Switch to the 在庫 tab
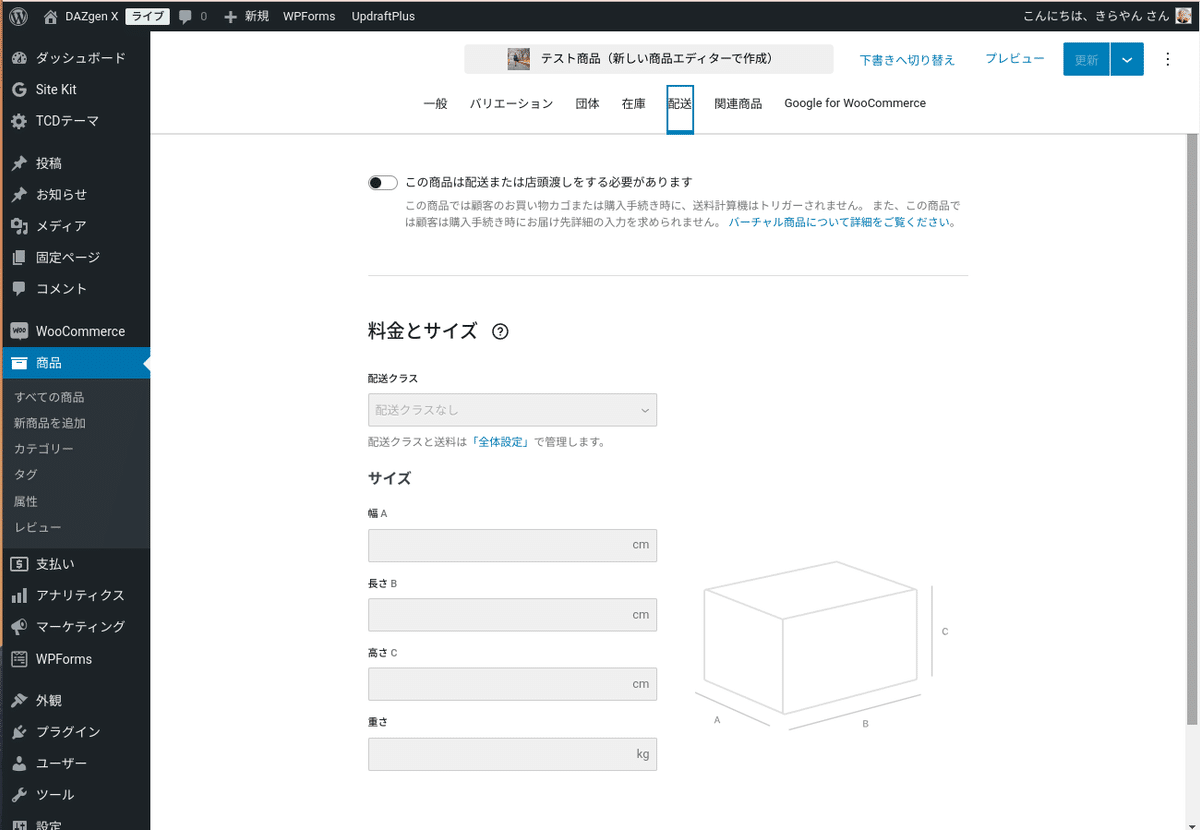This screenshot has height=830, width=1200. 633,104
